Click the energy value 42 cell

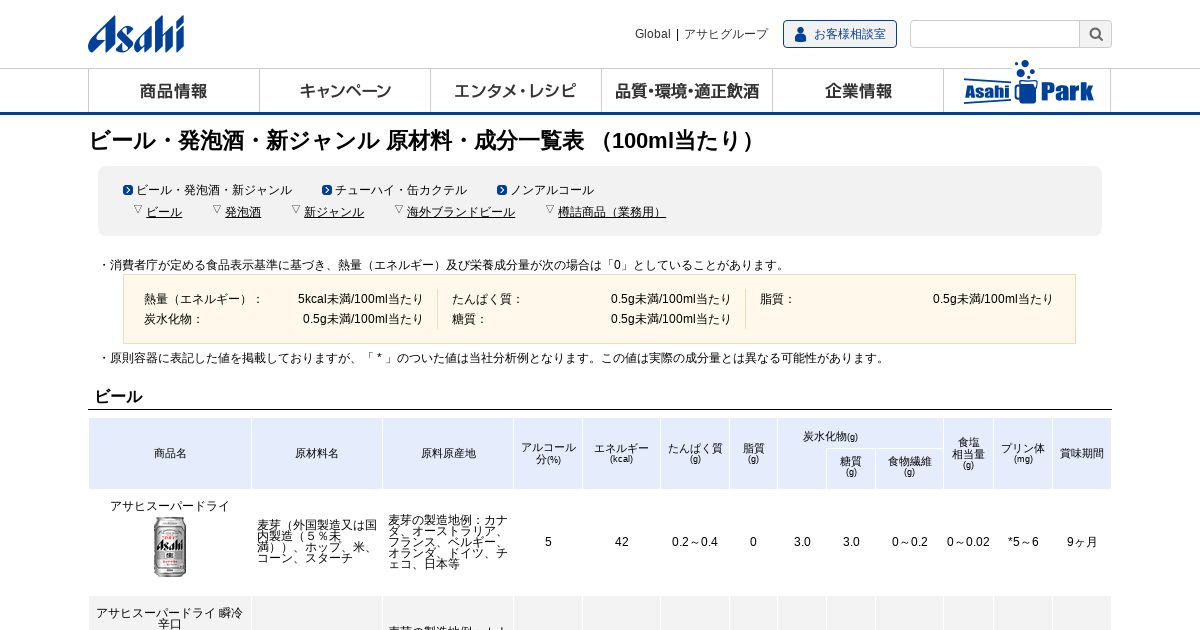(x=622, y=542)
